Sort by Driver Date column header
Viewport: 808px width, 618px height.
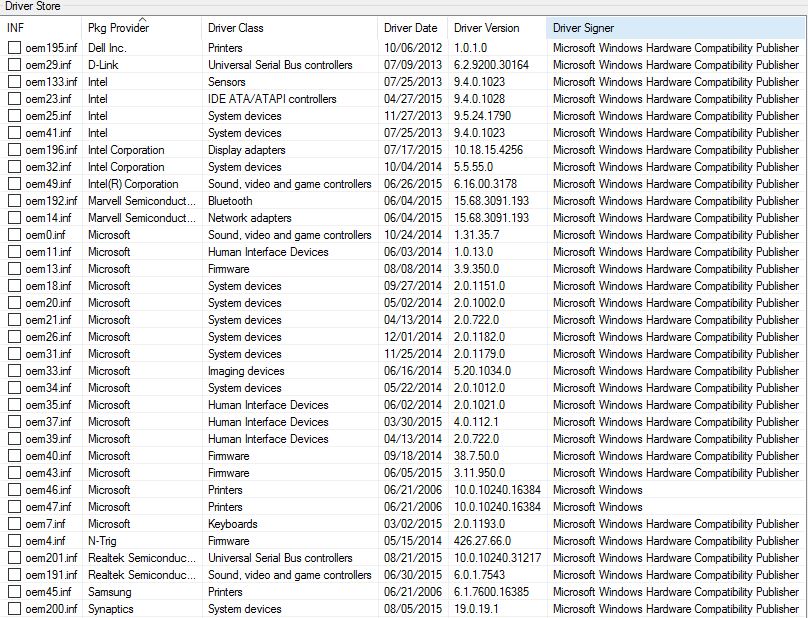412,28
